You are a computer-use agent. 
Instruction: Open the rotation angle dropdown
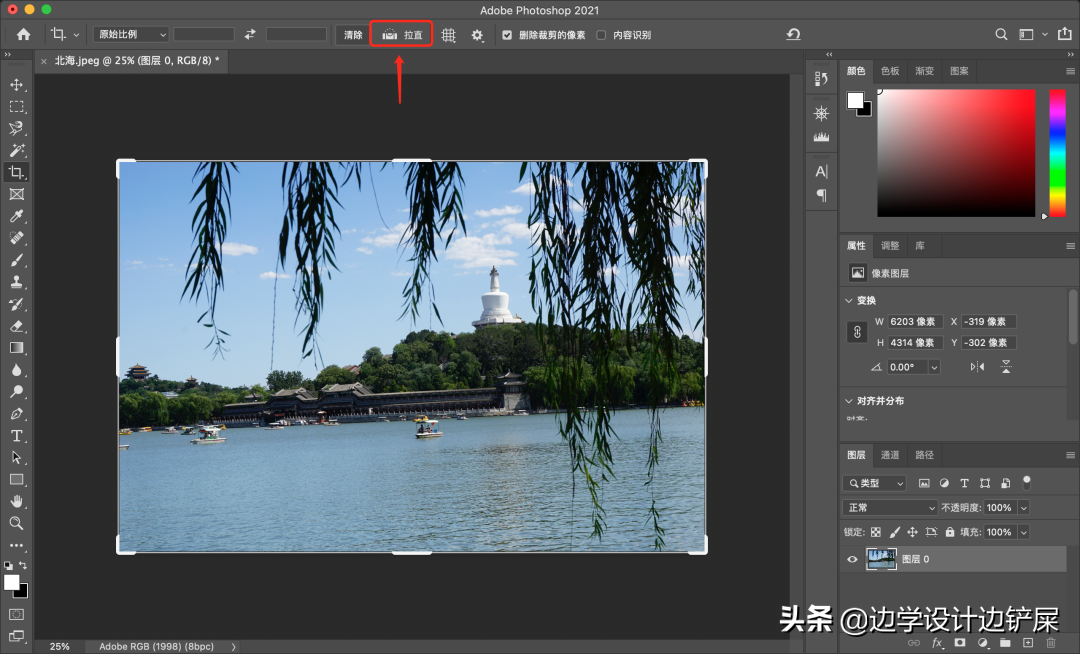point(935,368)
